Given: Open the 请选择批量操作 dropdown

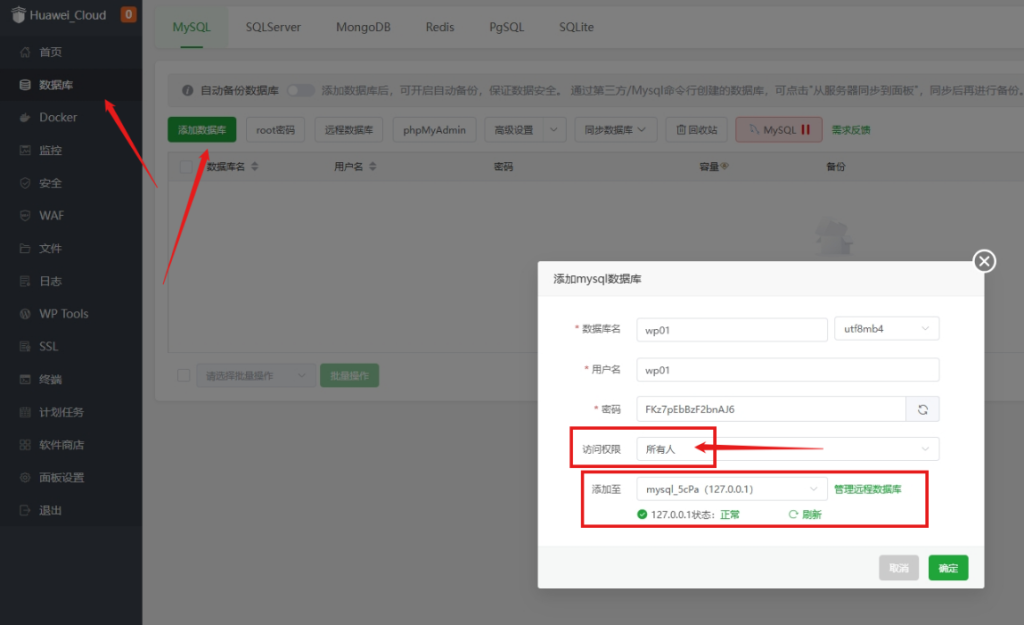Looking at the screenshot, I should [x=255, y=376].
